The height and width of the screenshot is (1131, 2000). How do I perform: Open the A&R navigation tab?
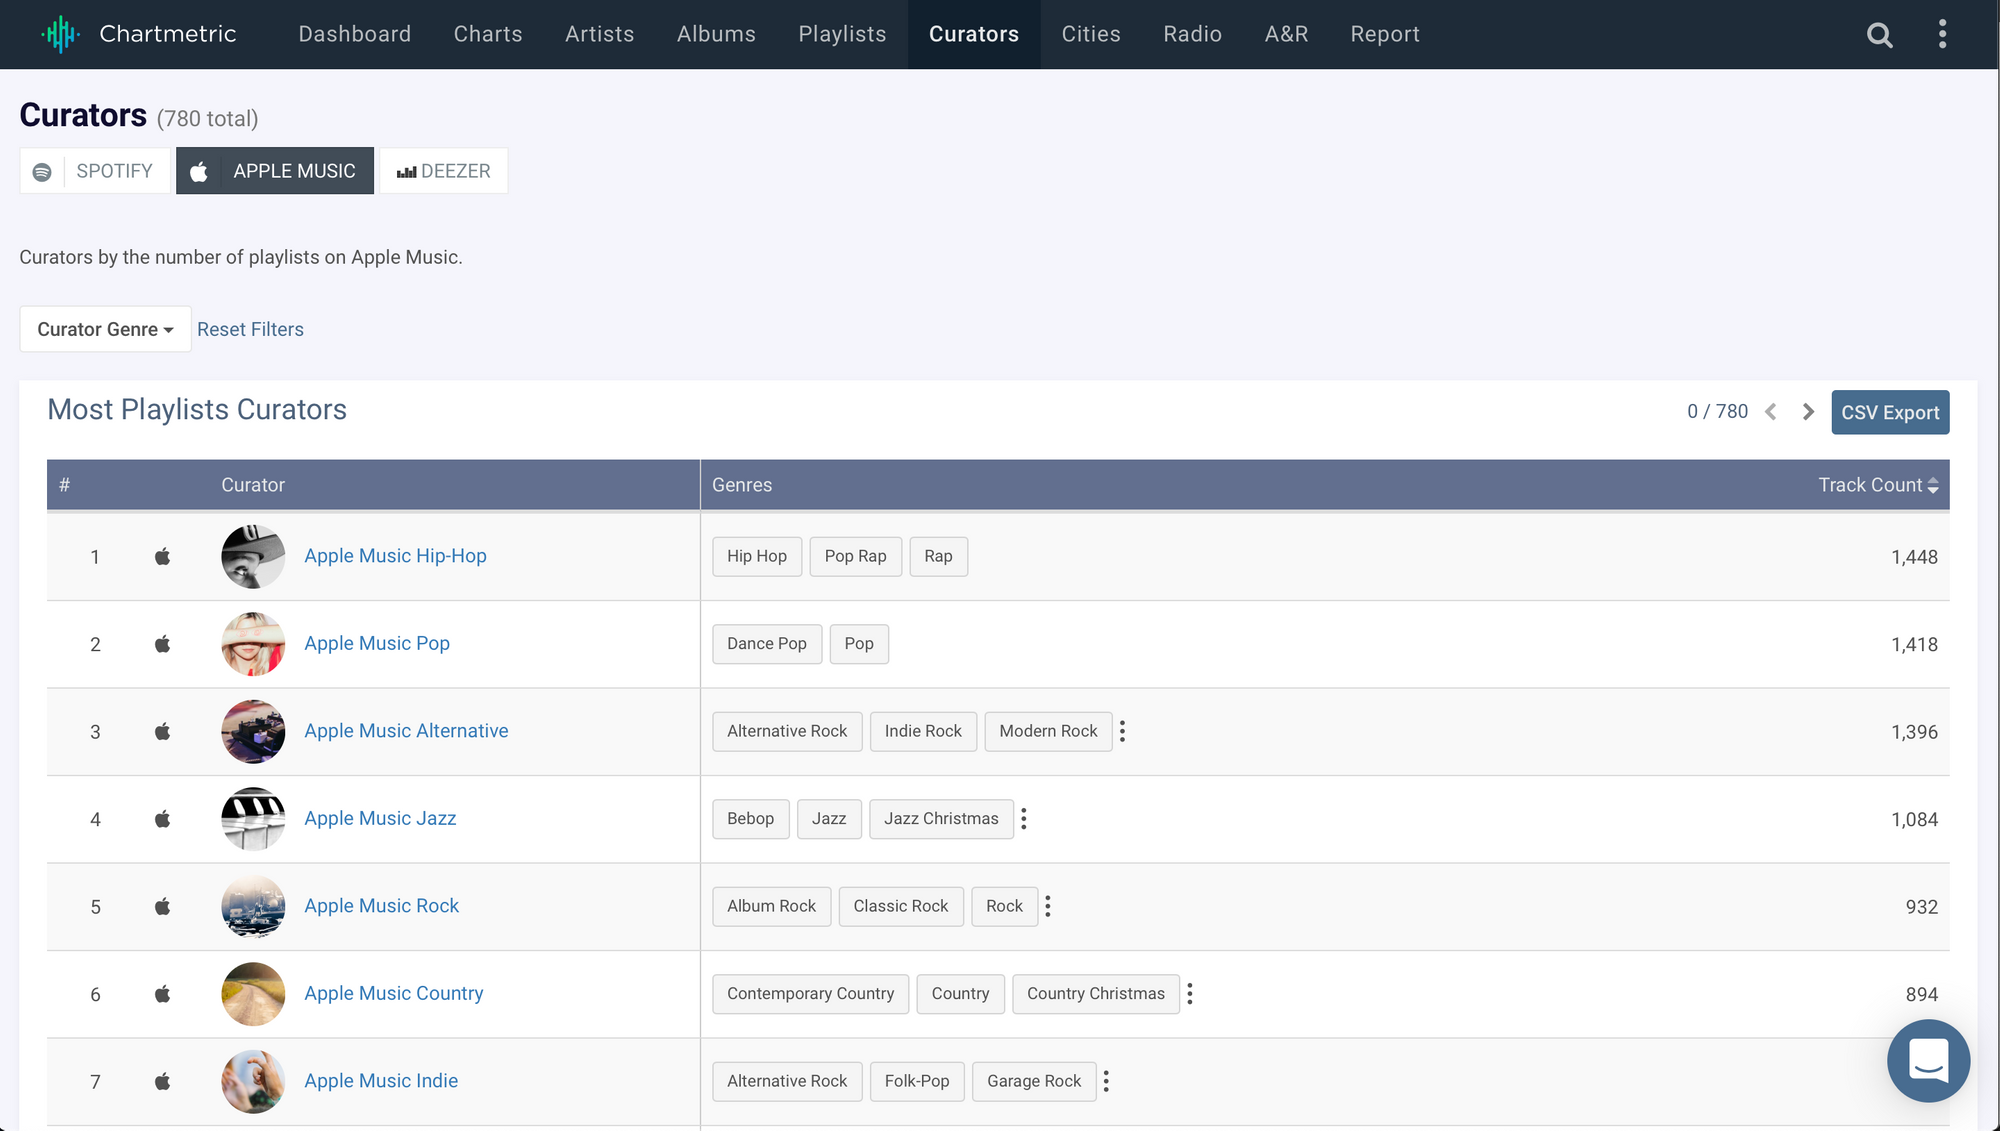[1286, 34]
